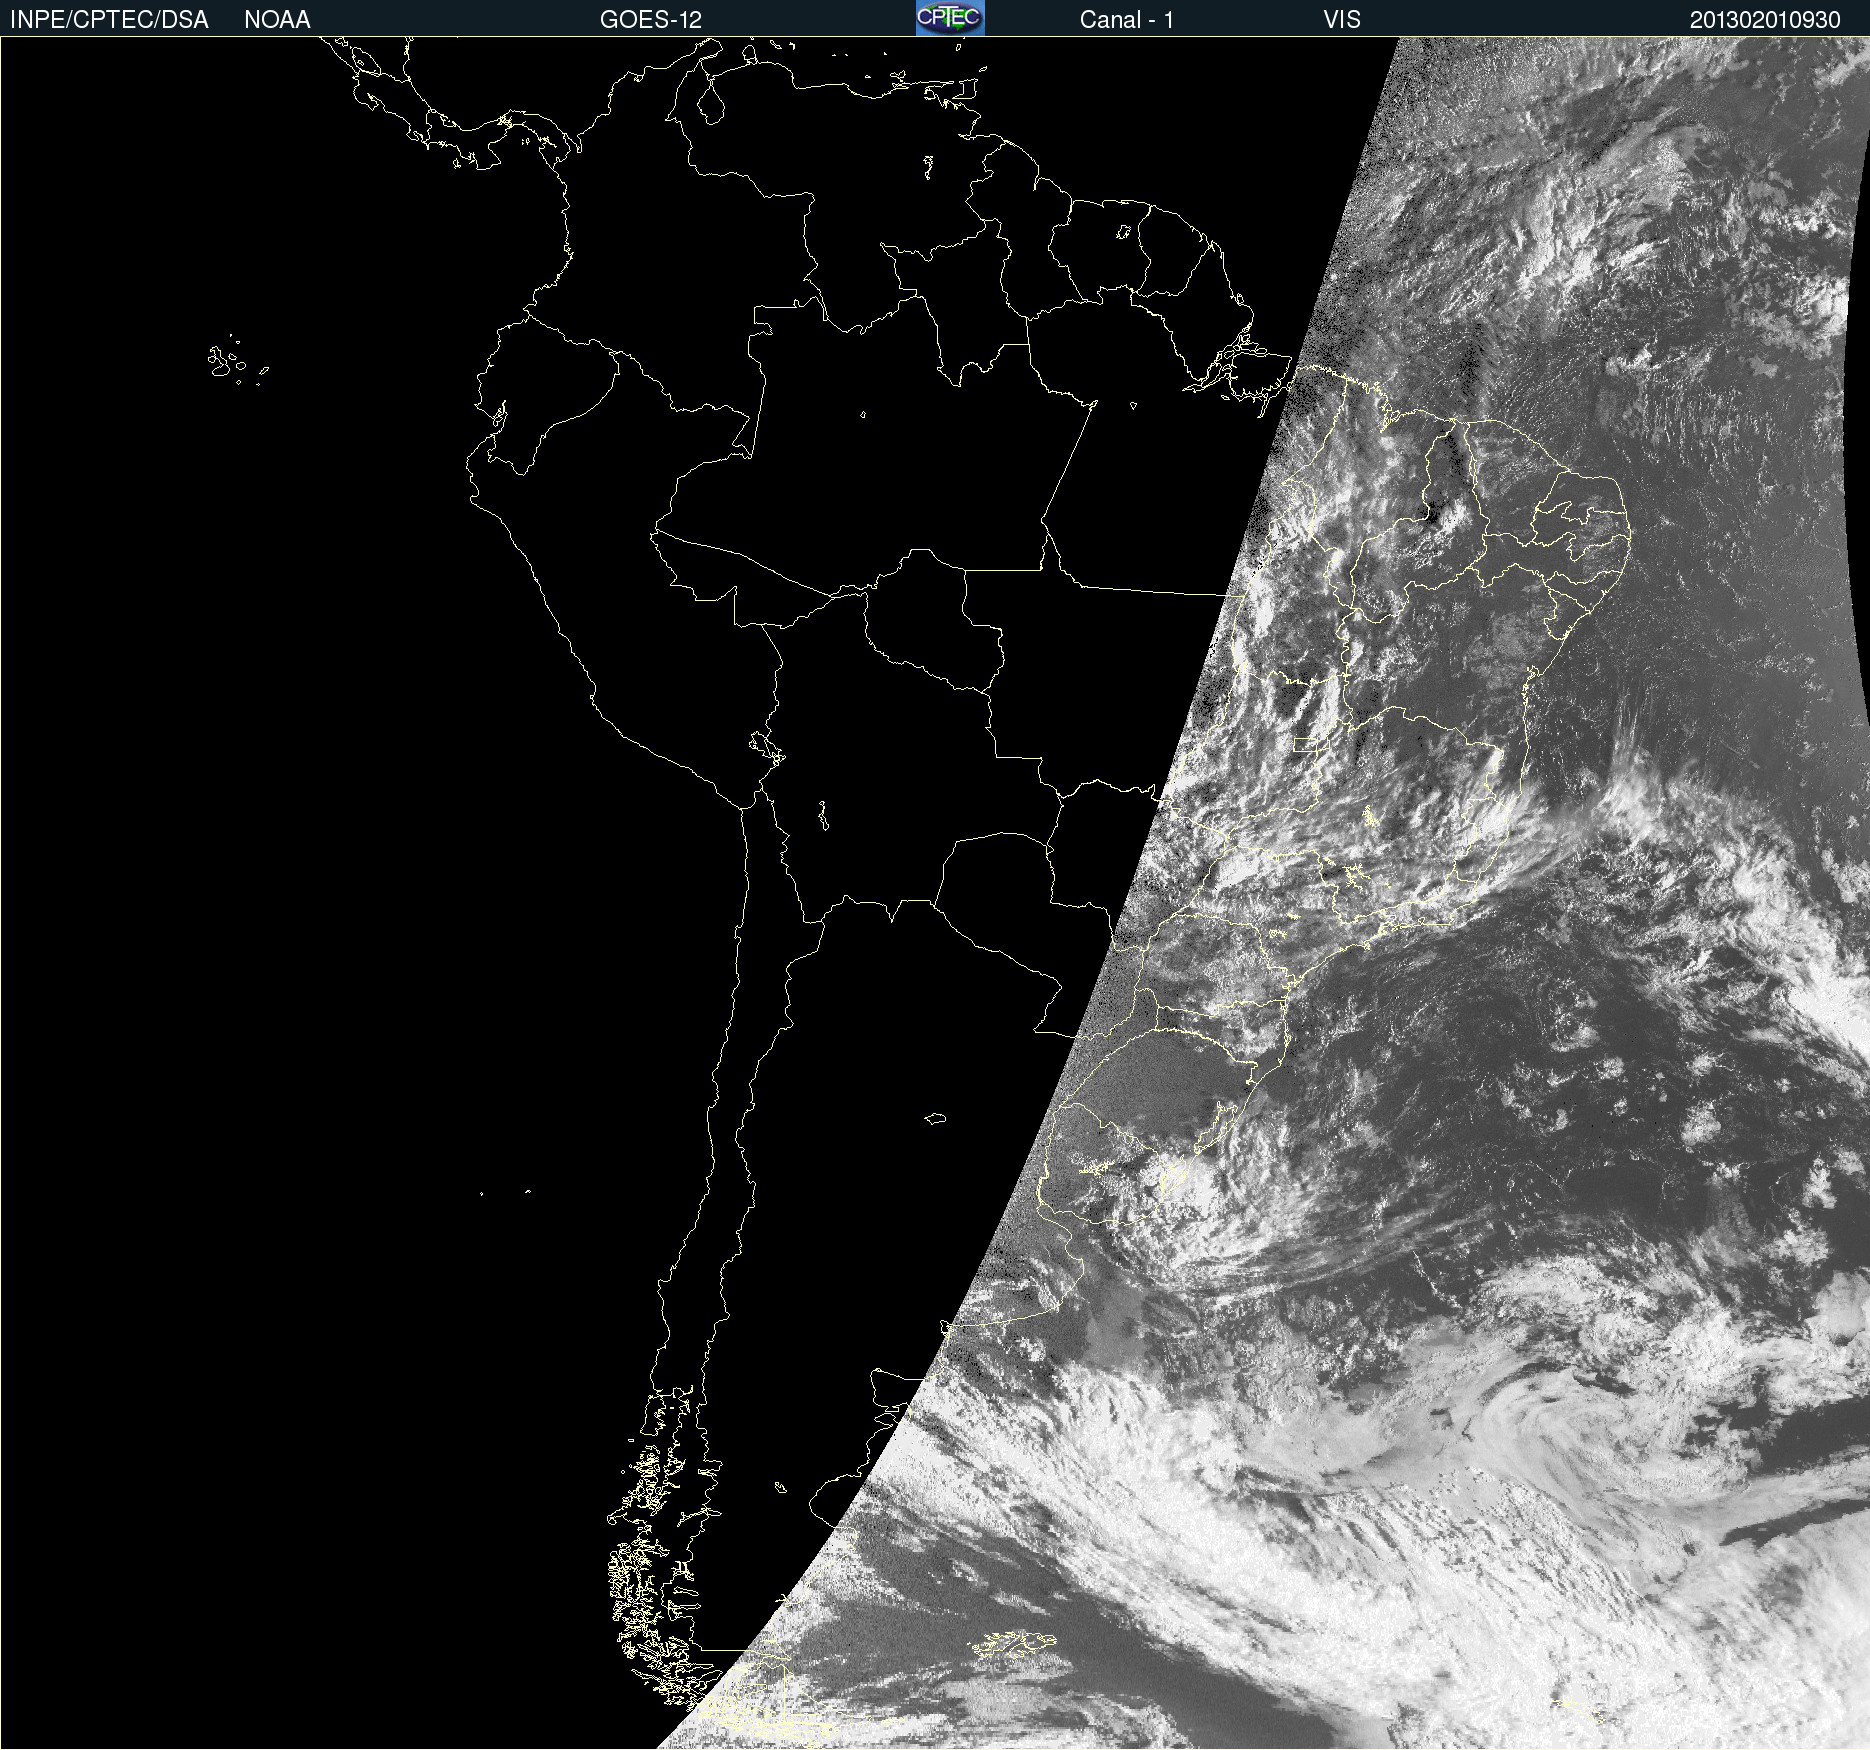Click the VIS label in header
The width and height of the screenshot is (1870, 1750).
pos(1342,20)
